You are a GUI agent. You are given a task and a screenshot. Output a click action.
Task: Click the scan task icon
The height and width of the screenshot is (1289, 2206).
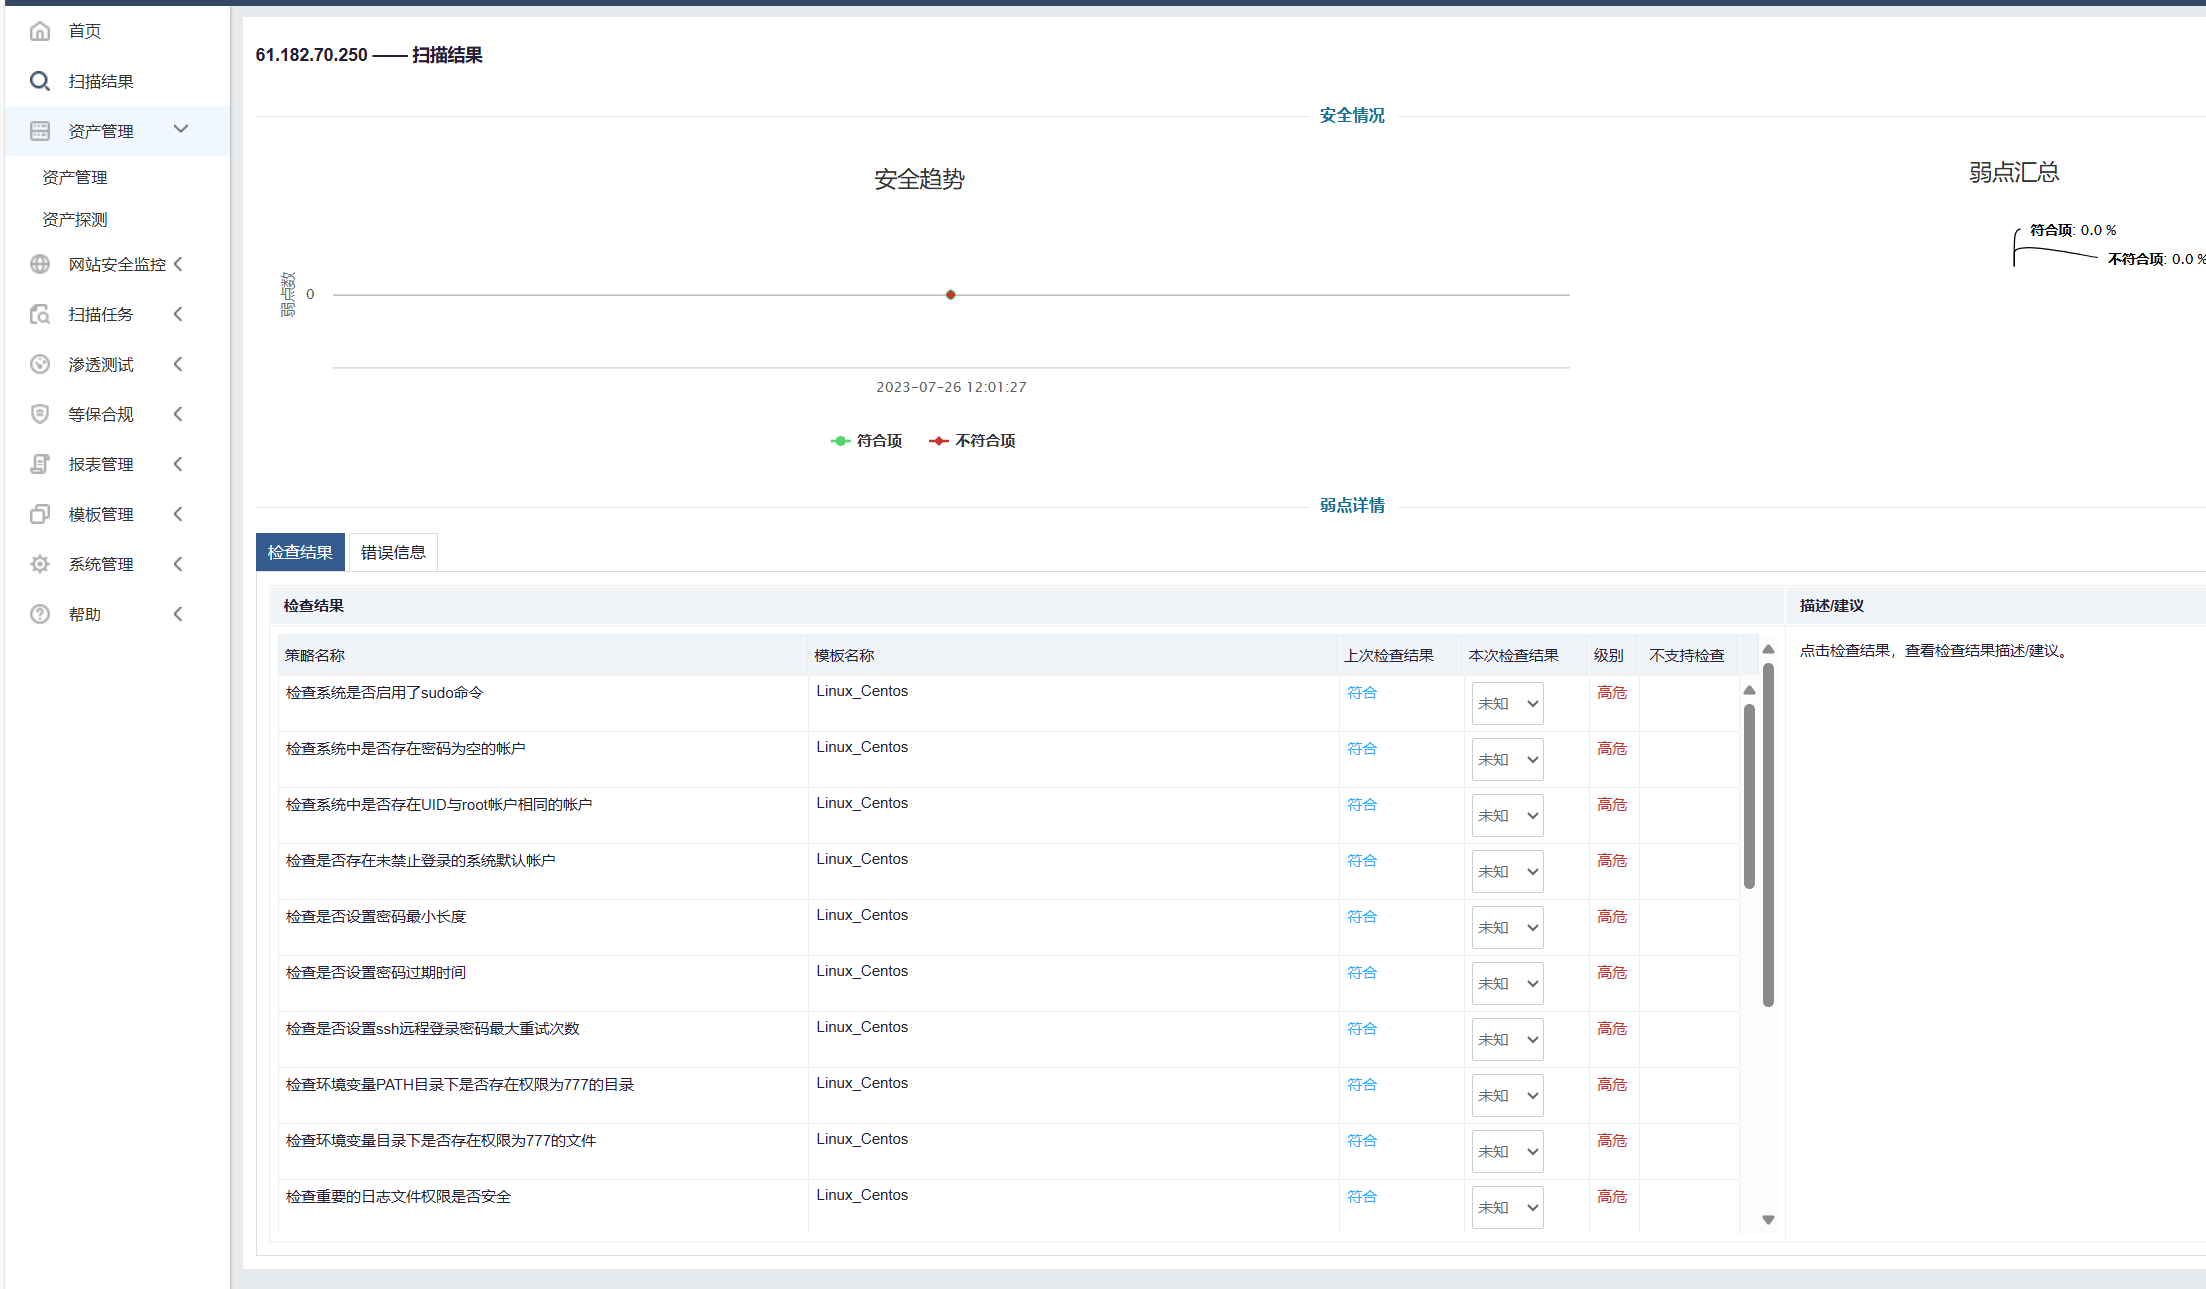40,314
